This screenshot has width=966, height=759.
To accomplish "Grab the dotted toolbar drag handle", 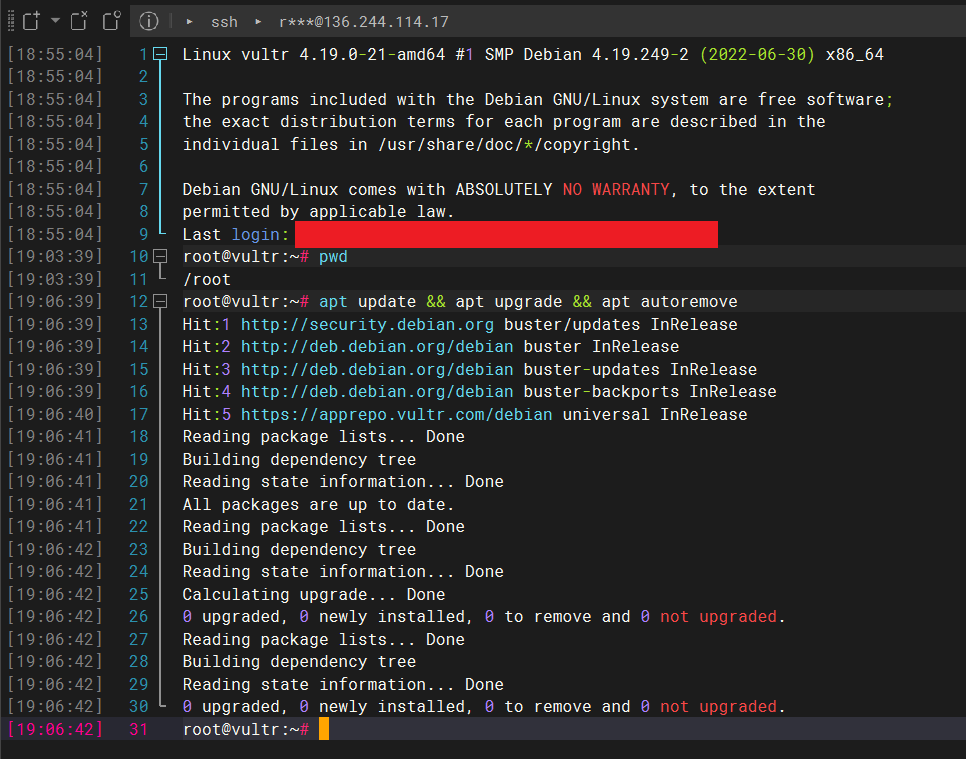I will click(x=10, y=21).
